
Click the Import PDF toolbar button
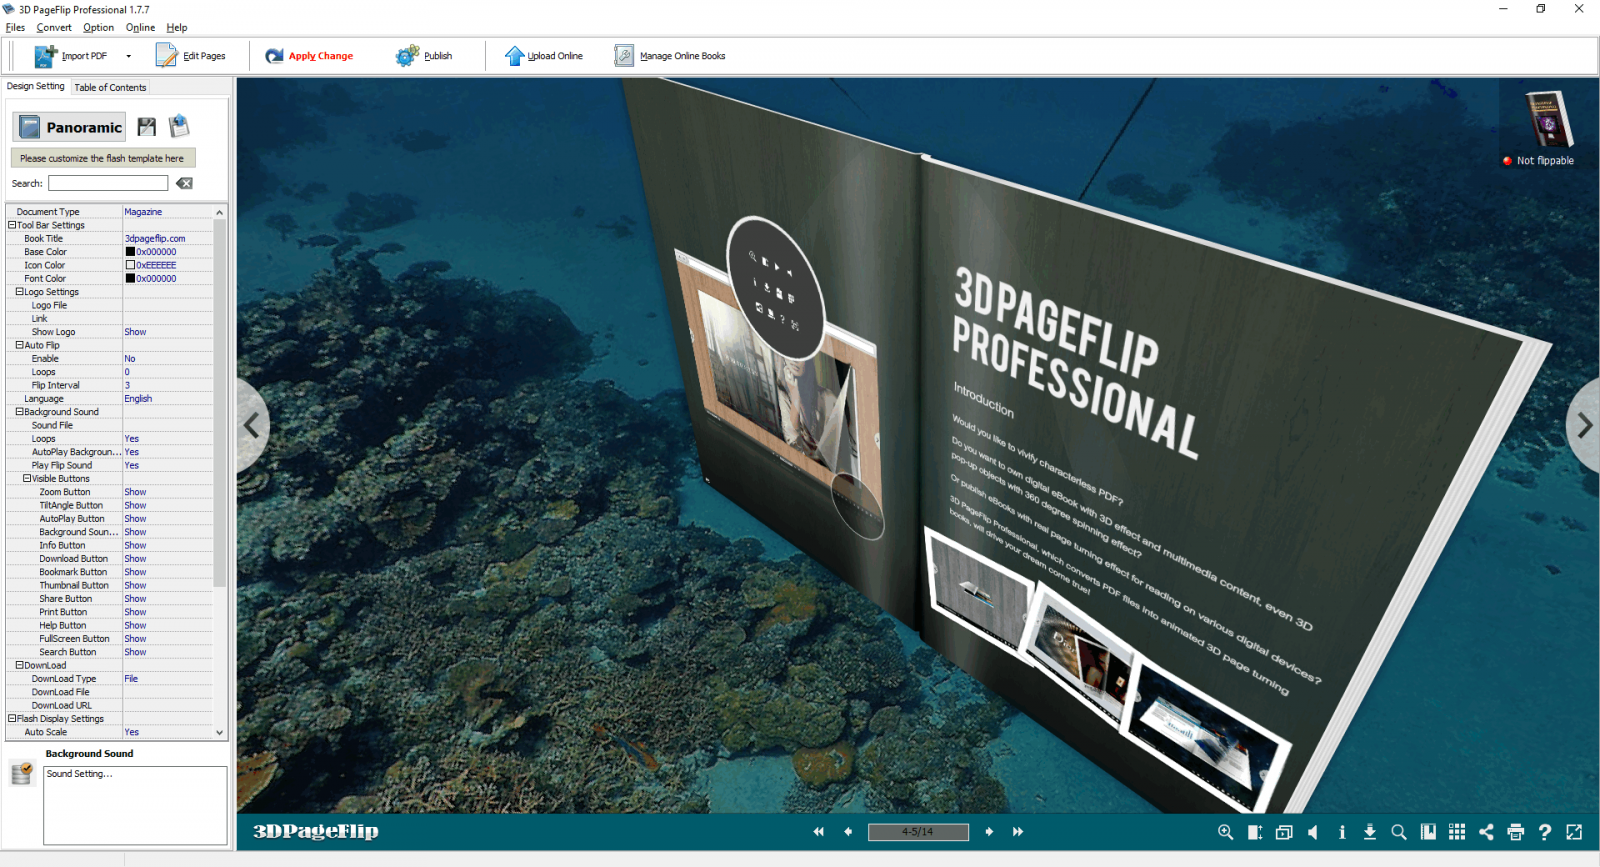(71, 56)
